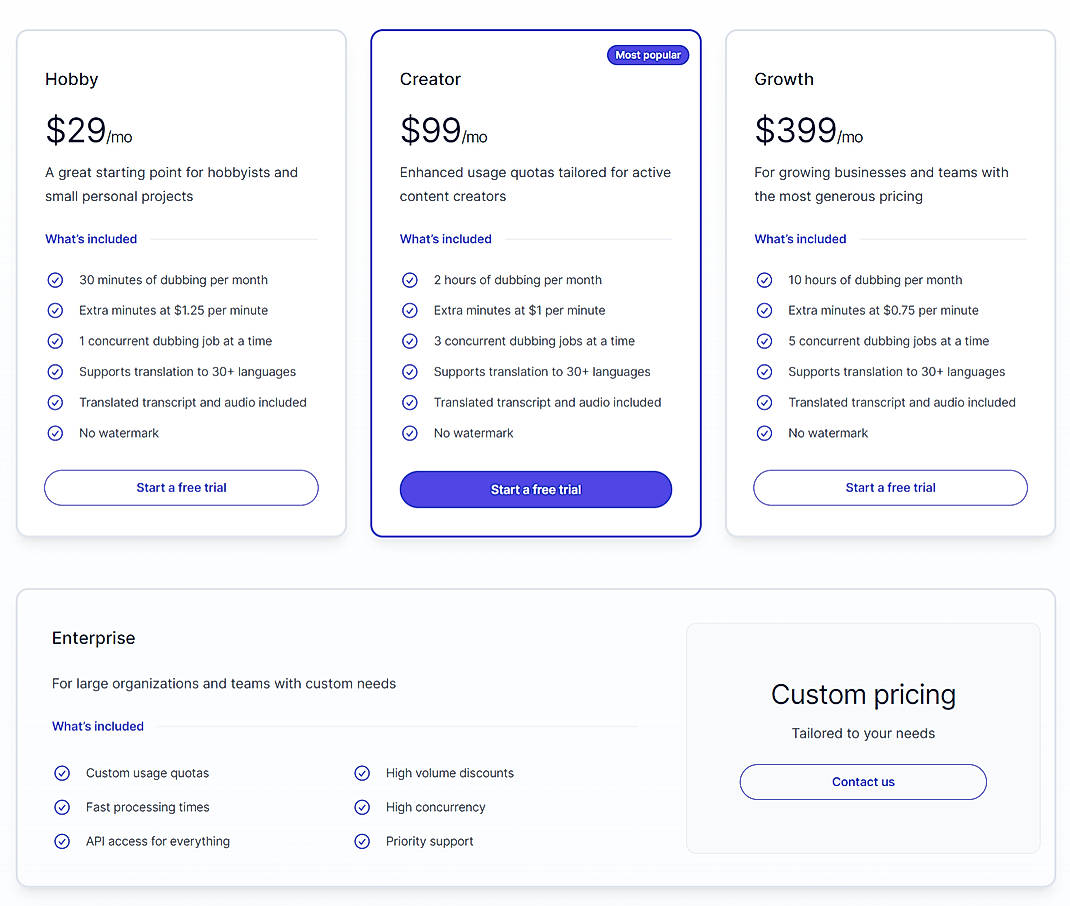Open "What's included" under the Growth plan
The width and height of the screenshot is (1070, 906).
tap(800, 239)
